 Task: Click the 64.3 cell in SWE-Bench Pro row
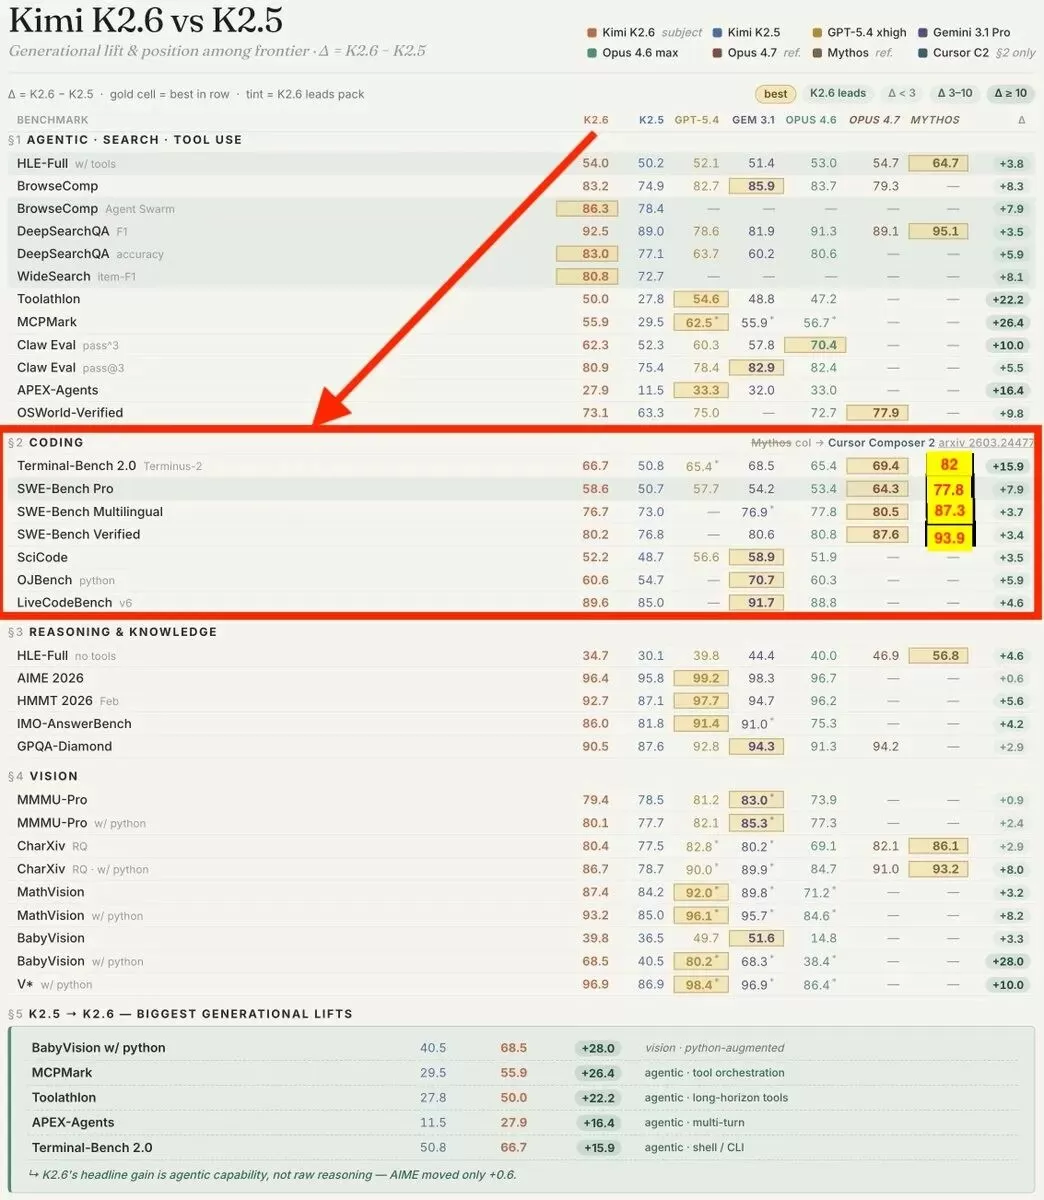pos(878,489)
